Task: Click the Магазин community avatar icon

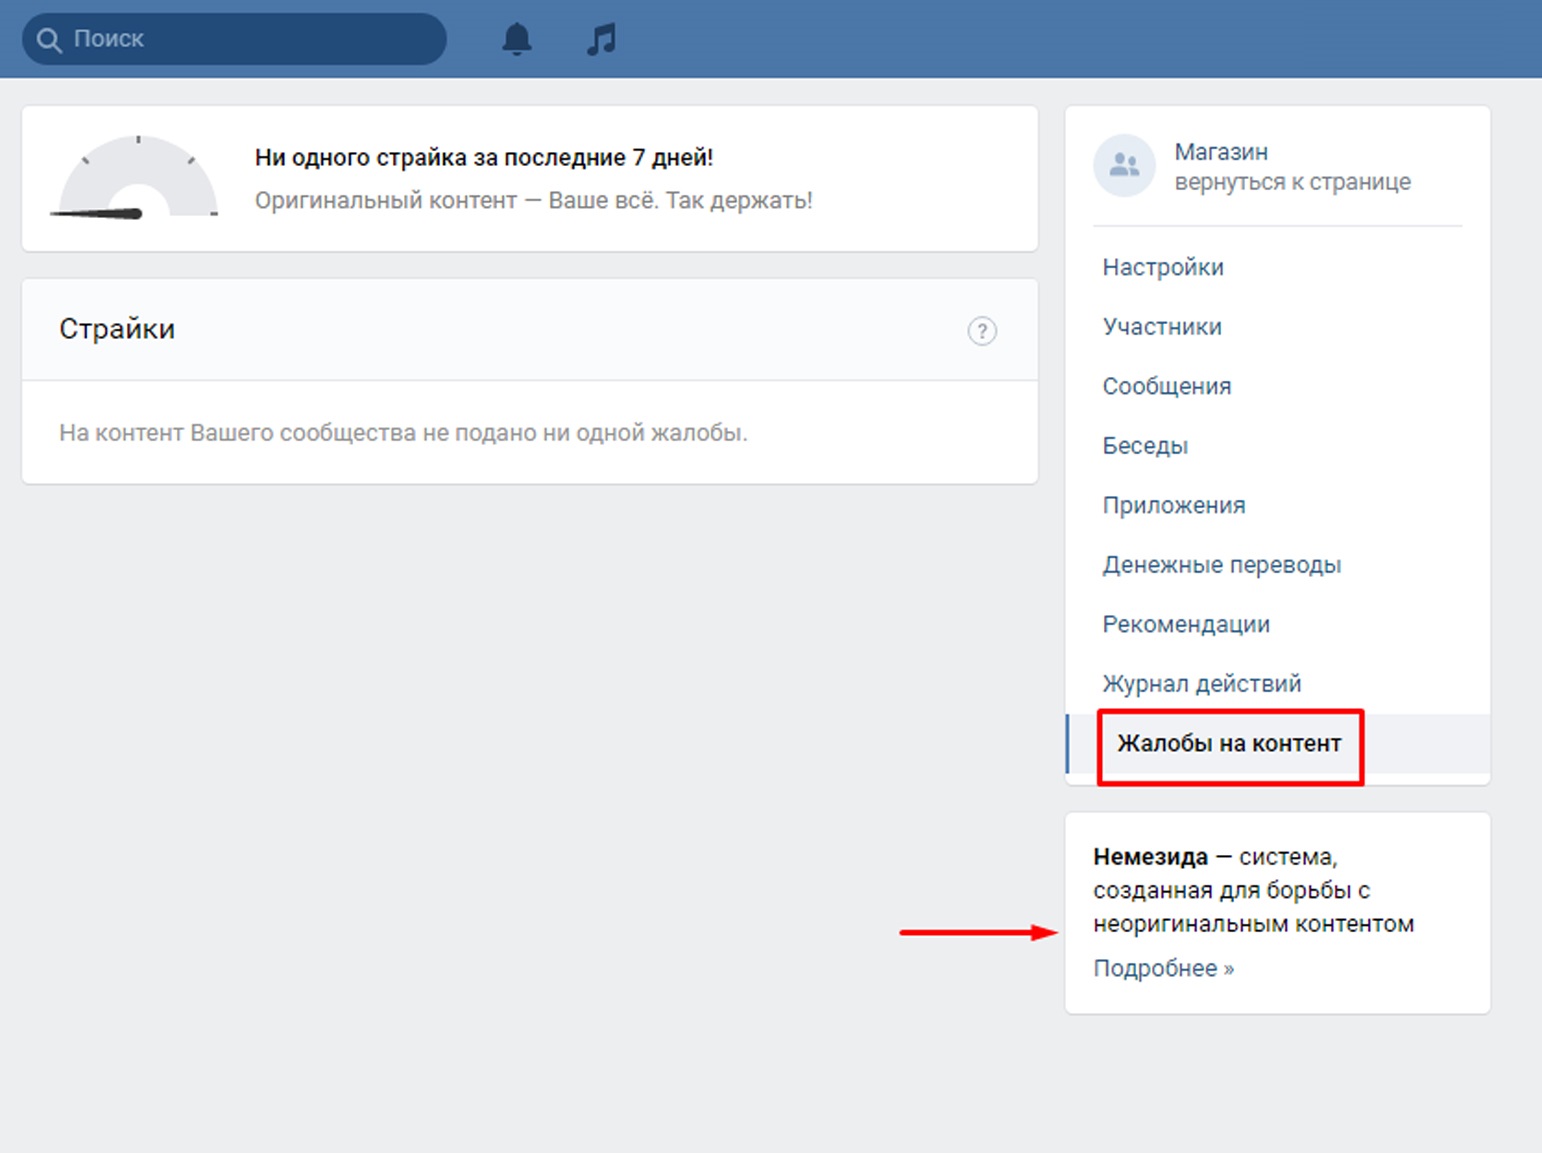Action: click(1124, 166)
